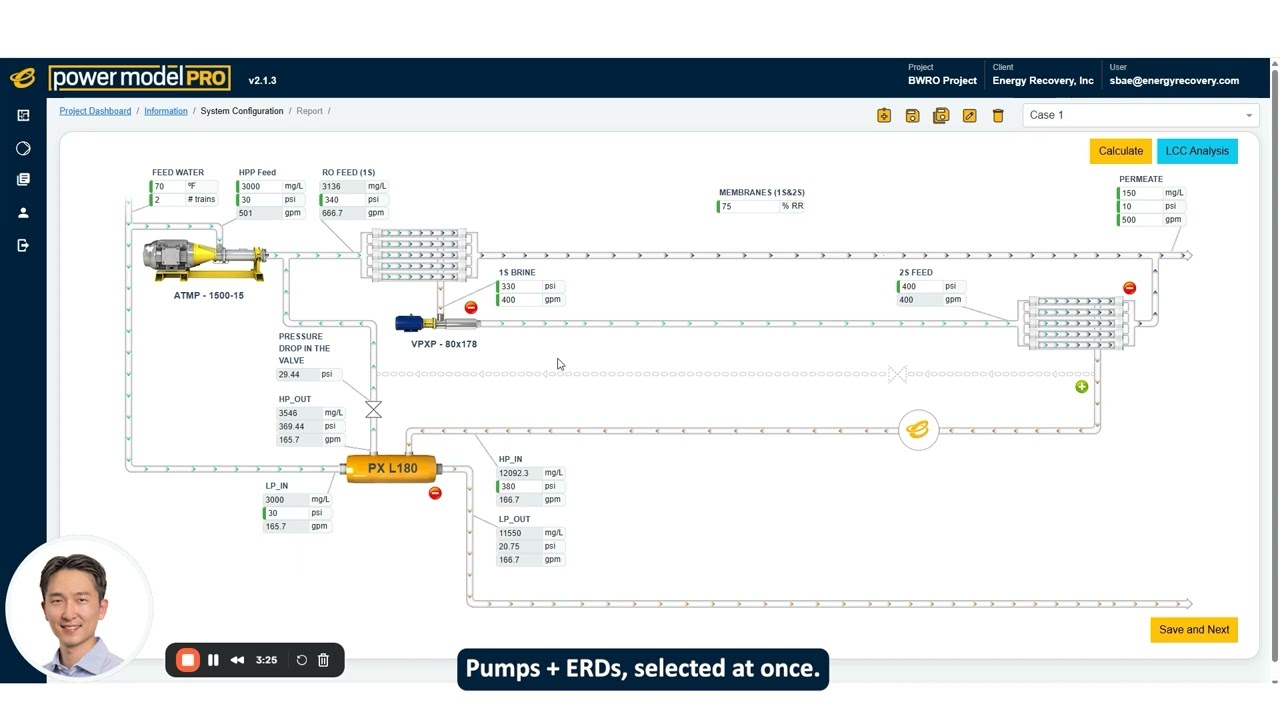The image size is (1280, 720).
Task: Click the logout icon in sidebar
Action: (23, 245)
